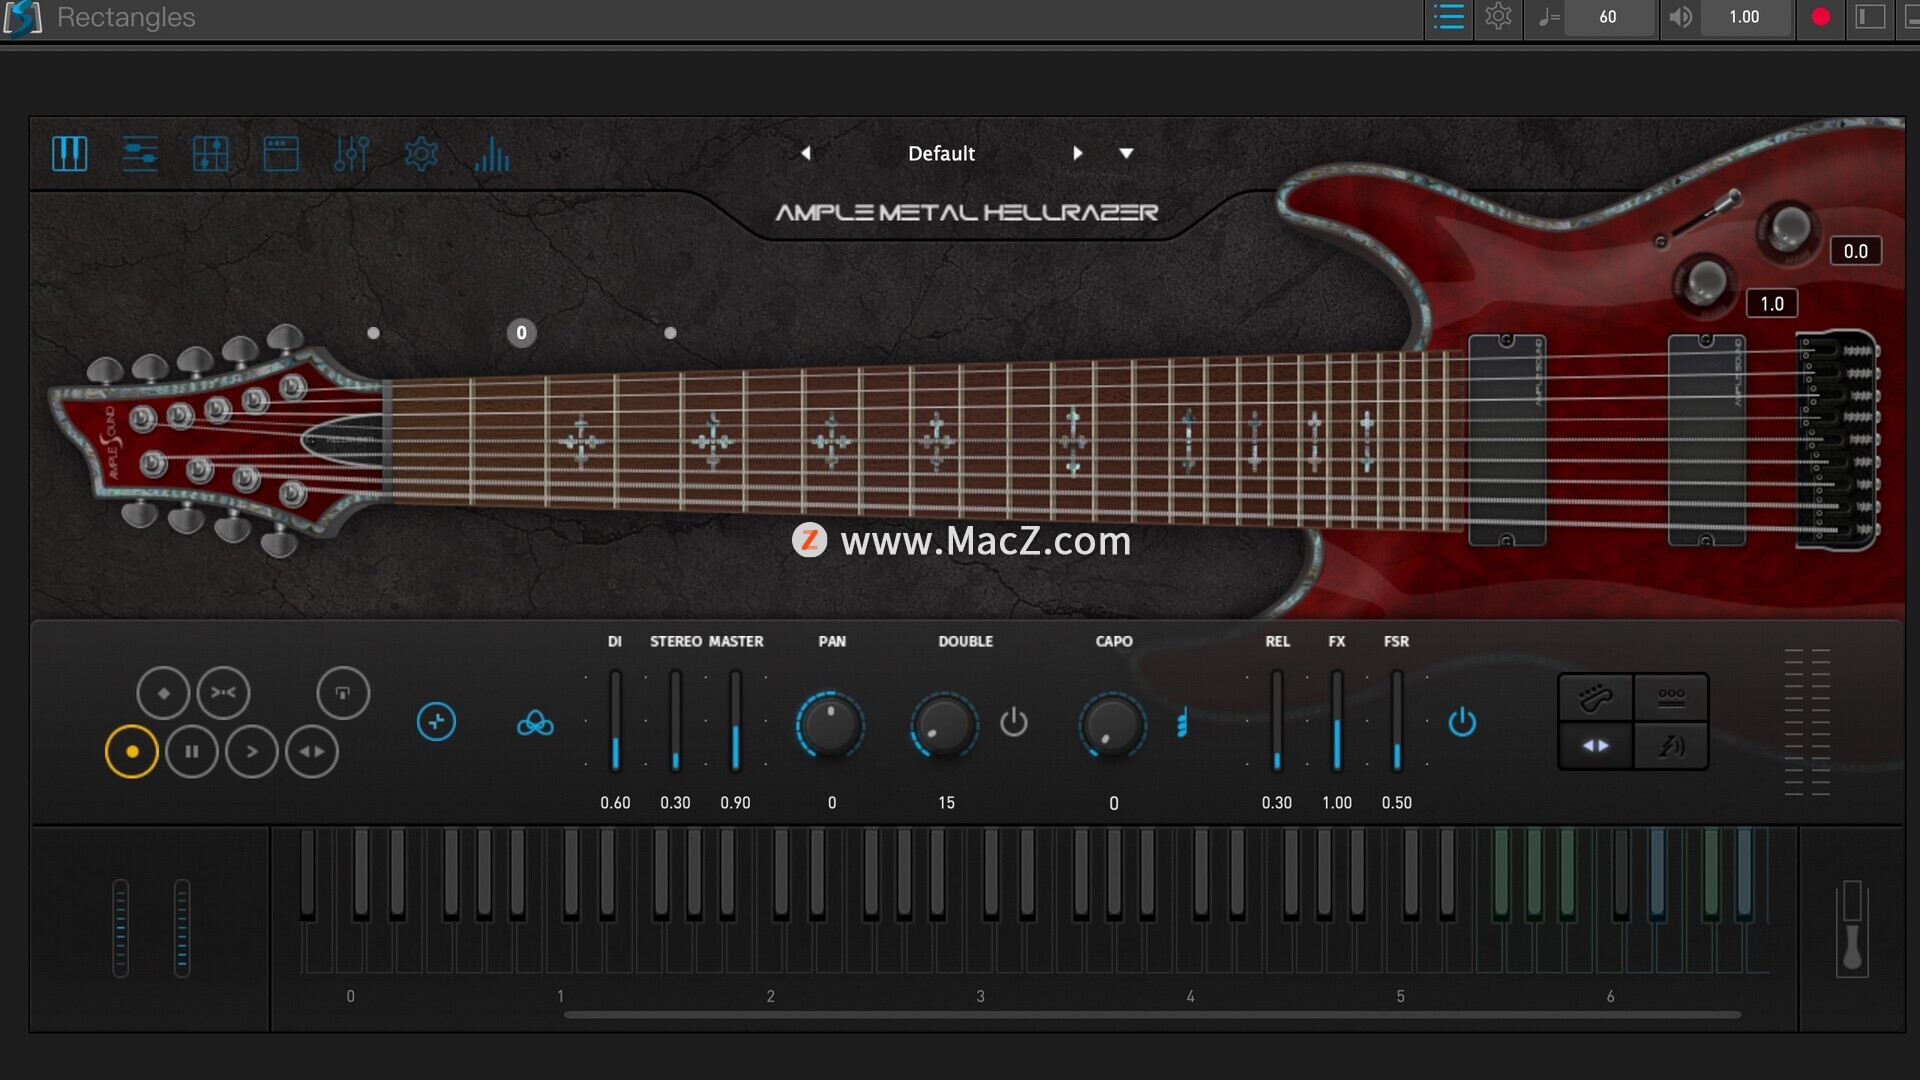The height and width of the screenshot is (1080, 1920).
Task: Open the bar-graph level meter panel
Action: tap(492, 154)
